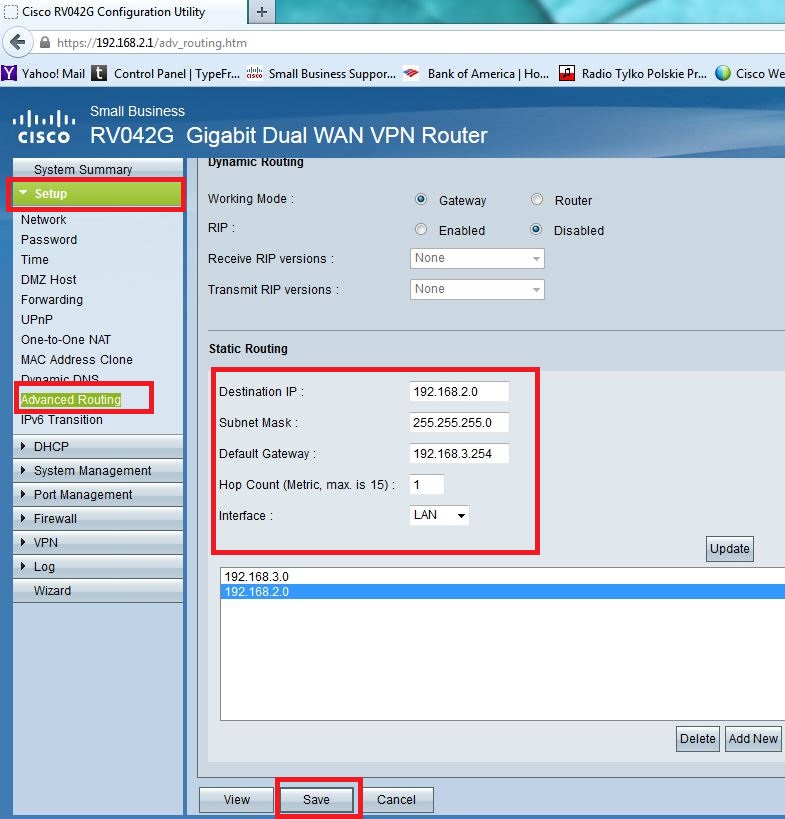785x819 pixels.
Task: Go to IPv6 Transition page
Action: [x=62, y=419]
